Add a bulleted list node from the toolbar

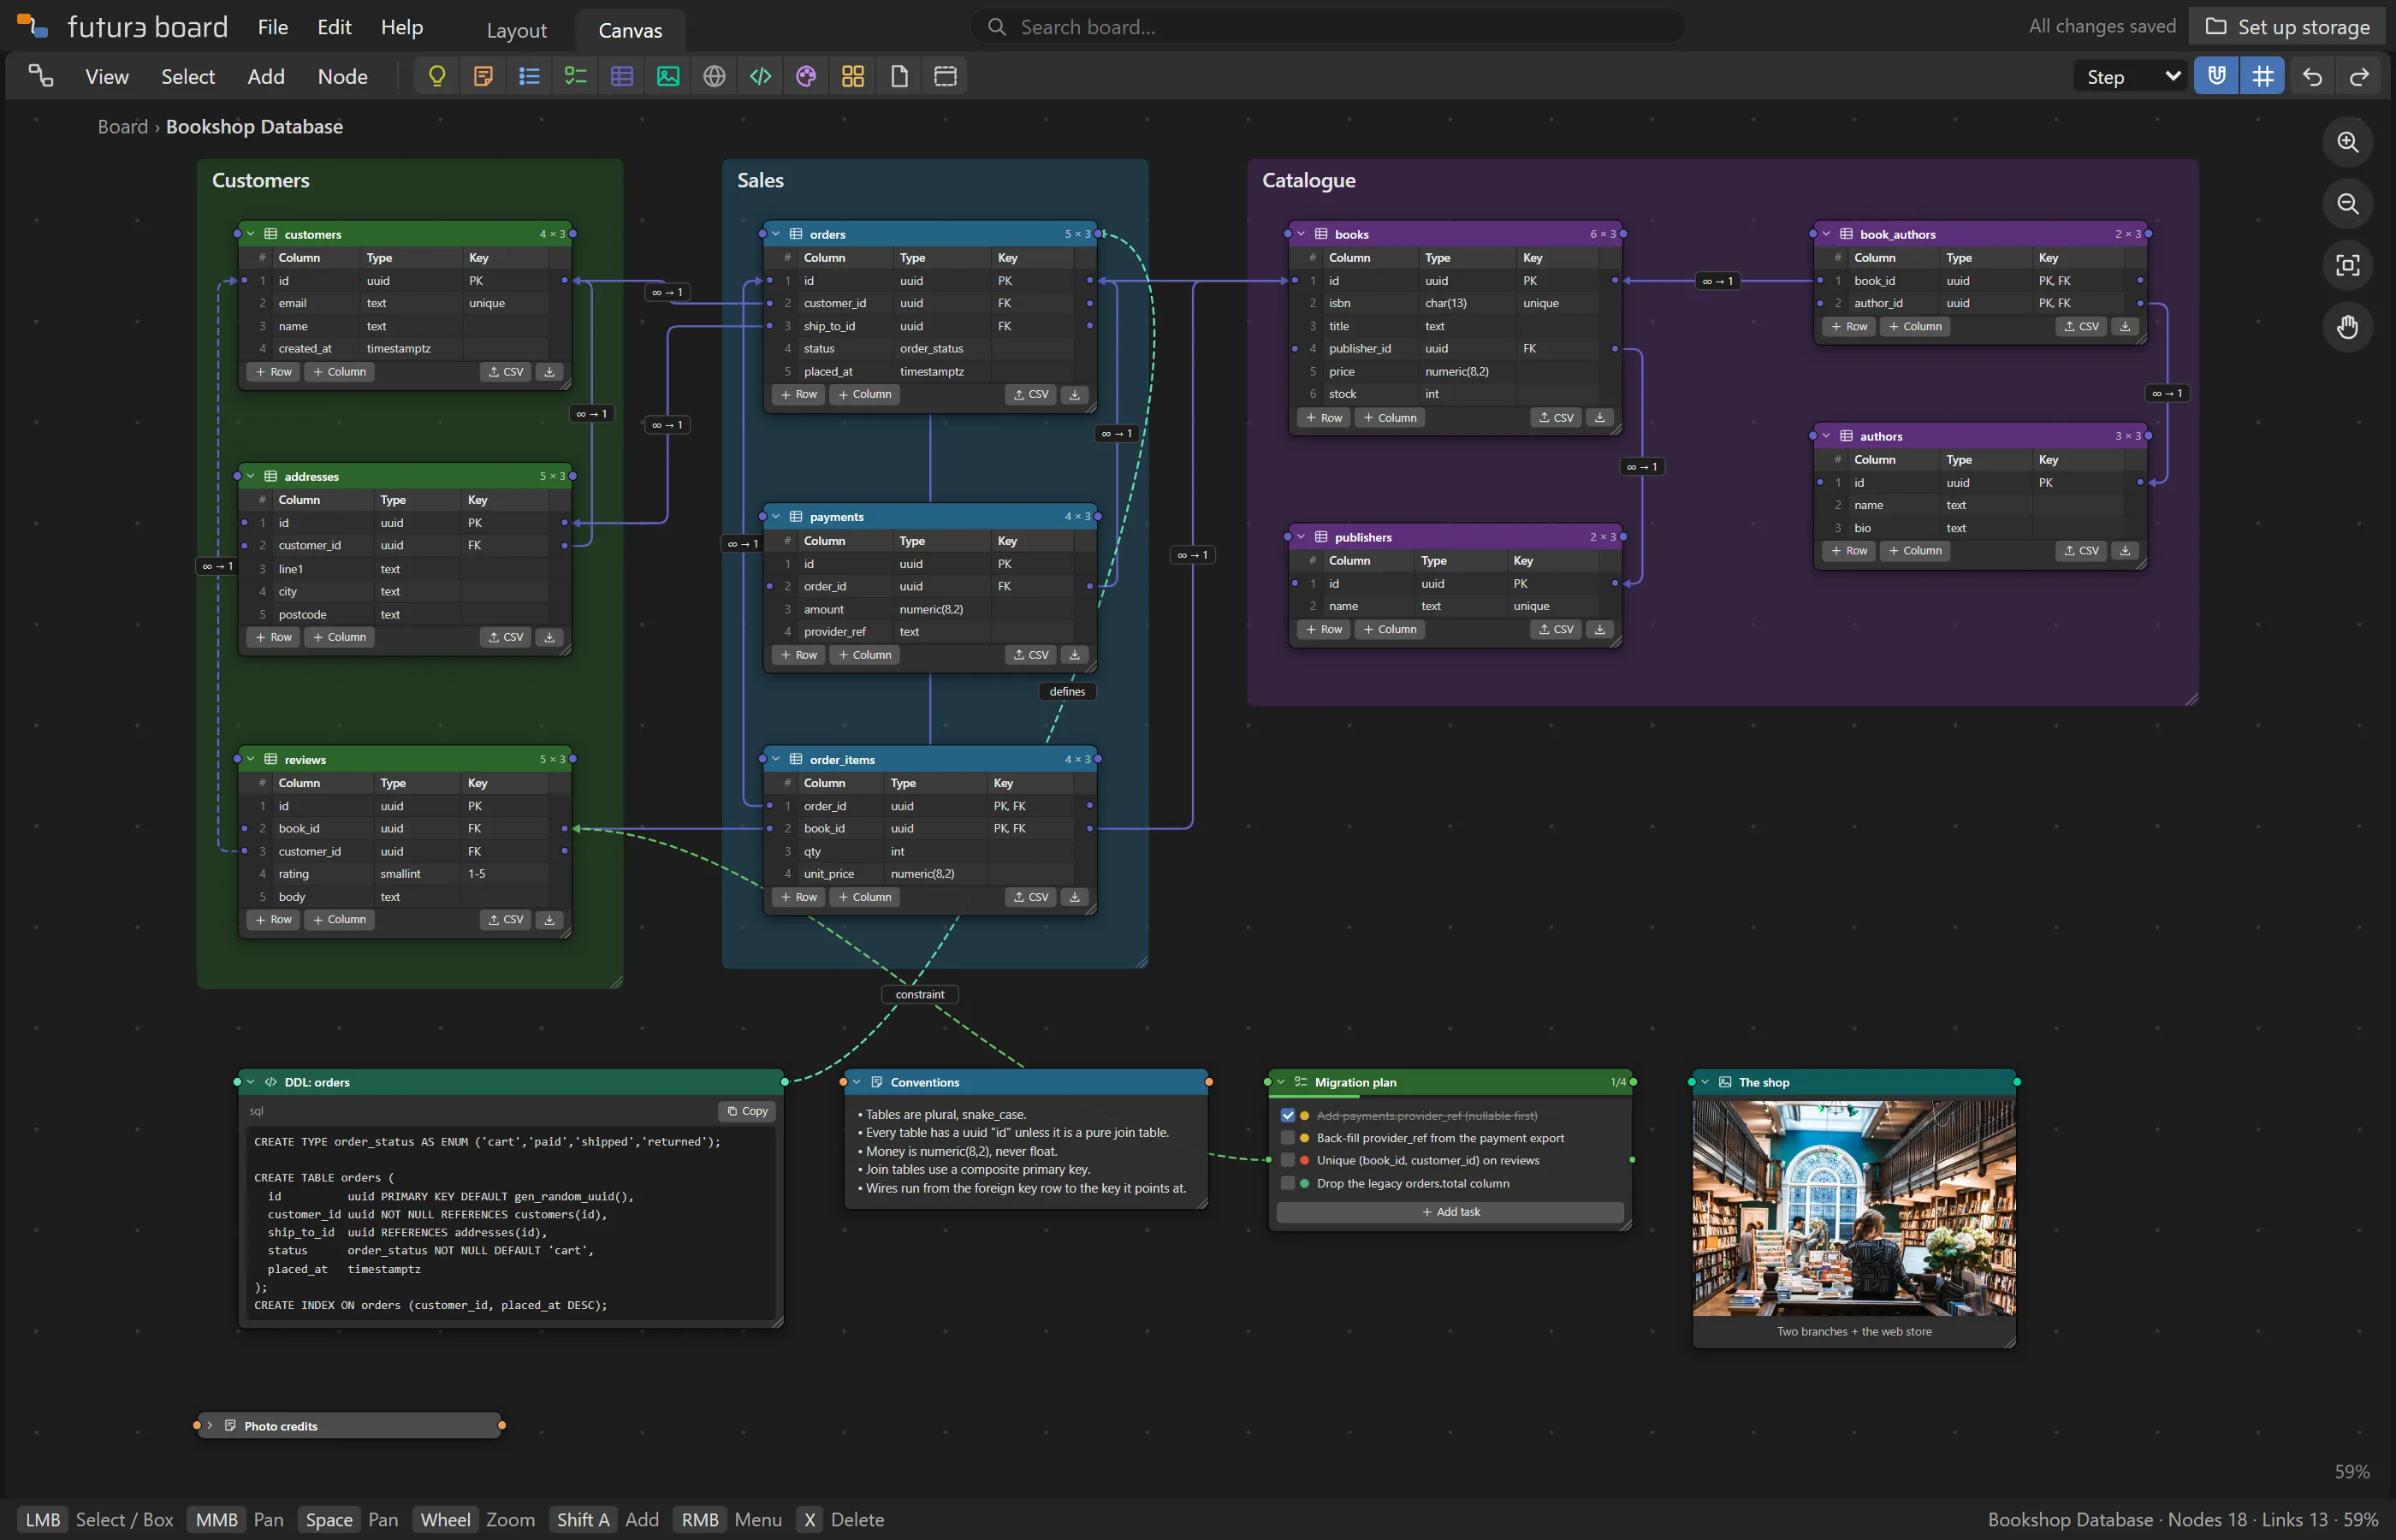529,76
